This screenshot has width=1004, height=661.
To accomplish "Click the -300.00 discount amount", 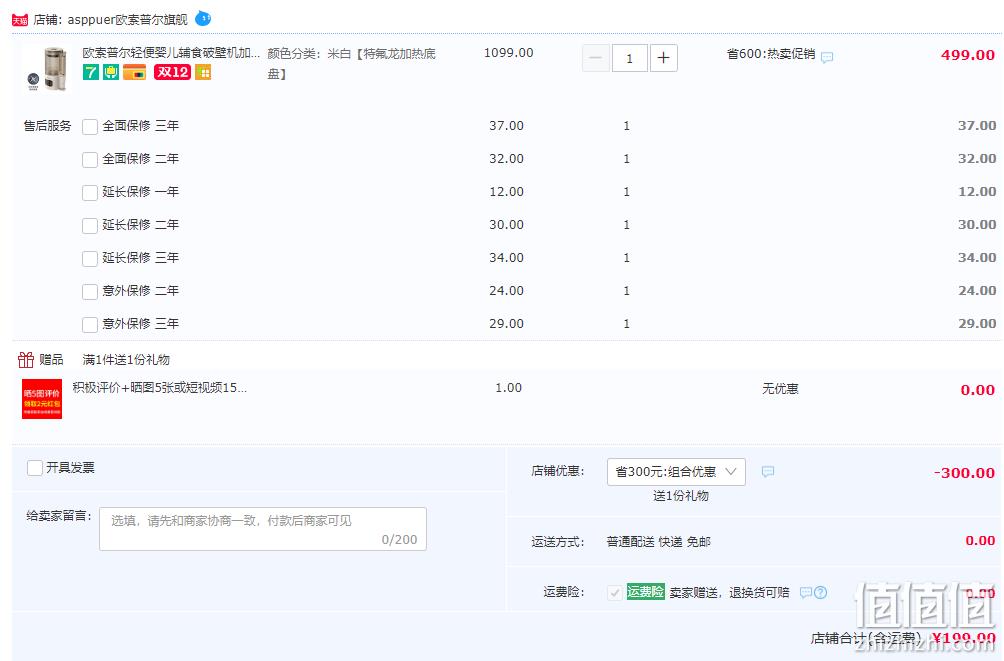I will click(x=964, y=473).
